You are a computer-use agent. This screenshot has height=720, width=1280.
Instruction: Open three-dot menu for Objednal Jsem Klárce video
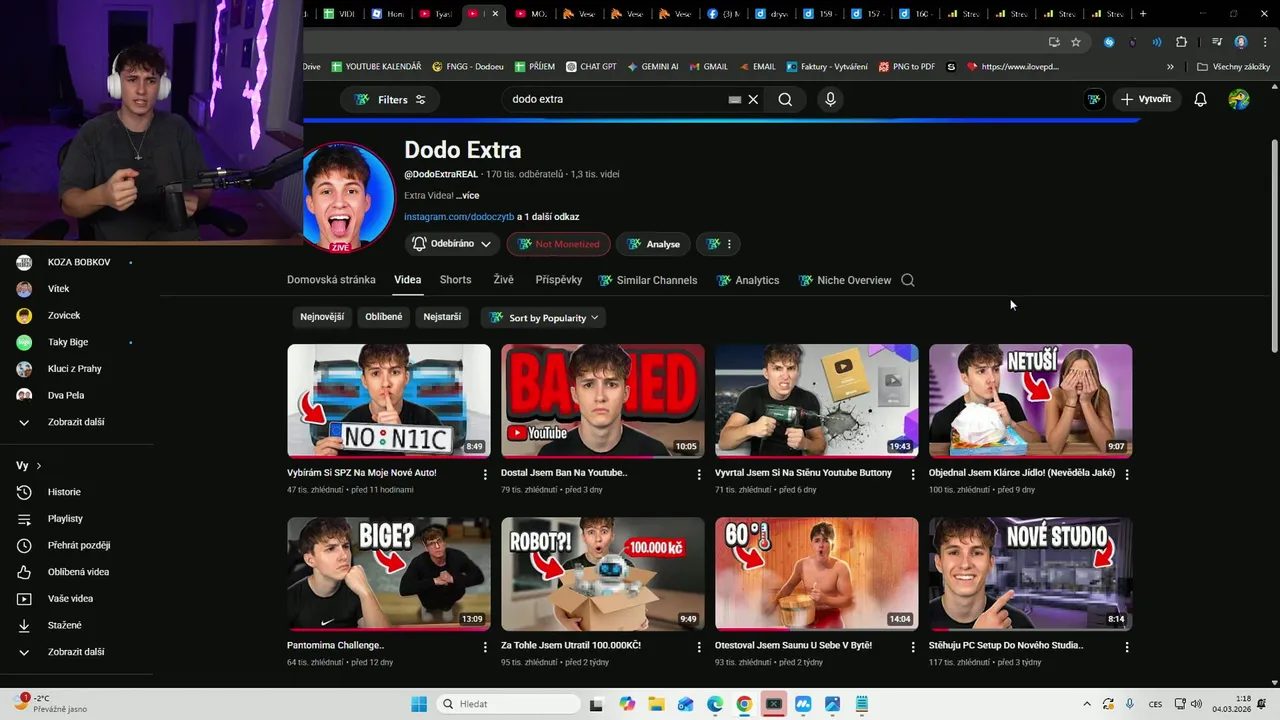point(1127,474)
